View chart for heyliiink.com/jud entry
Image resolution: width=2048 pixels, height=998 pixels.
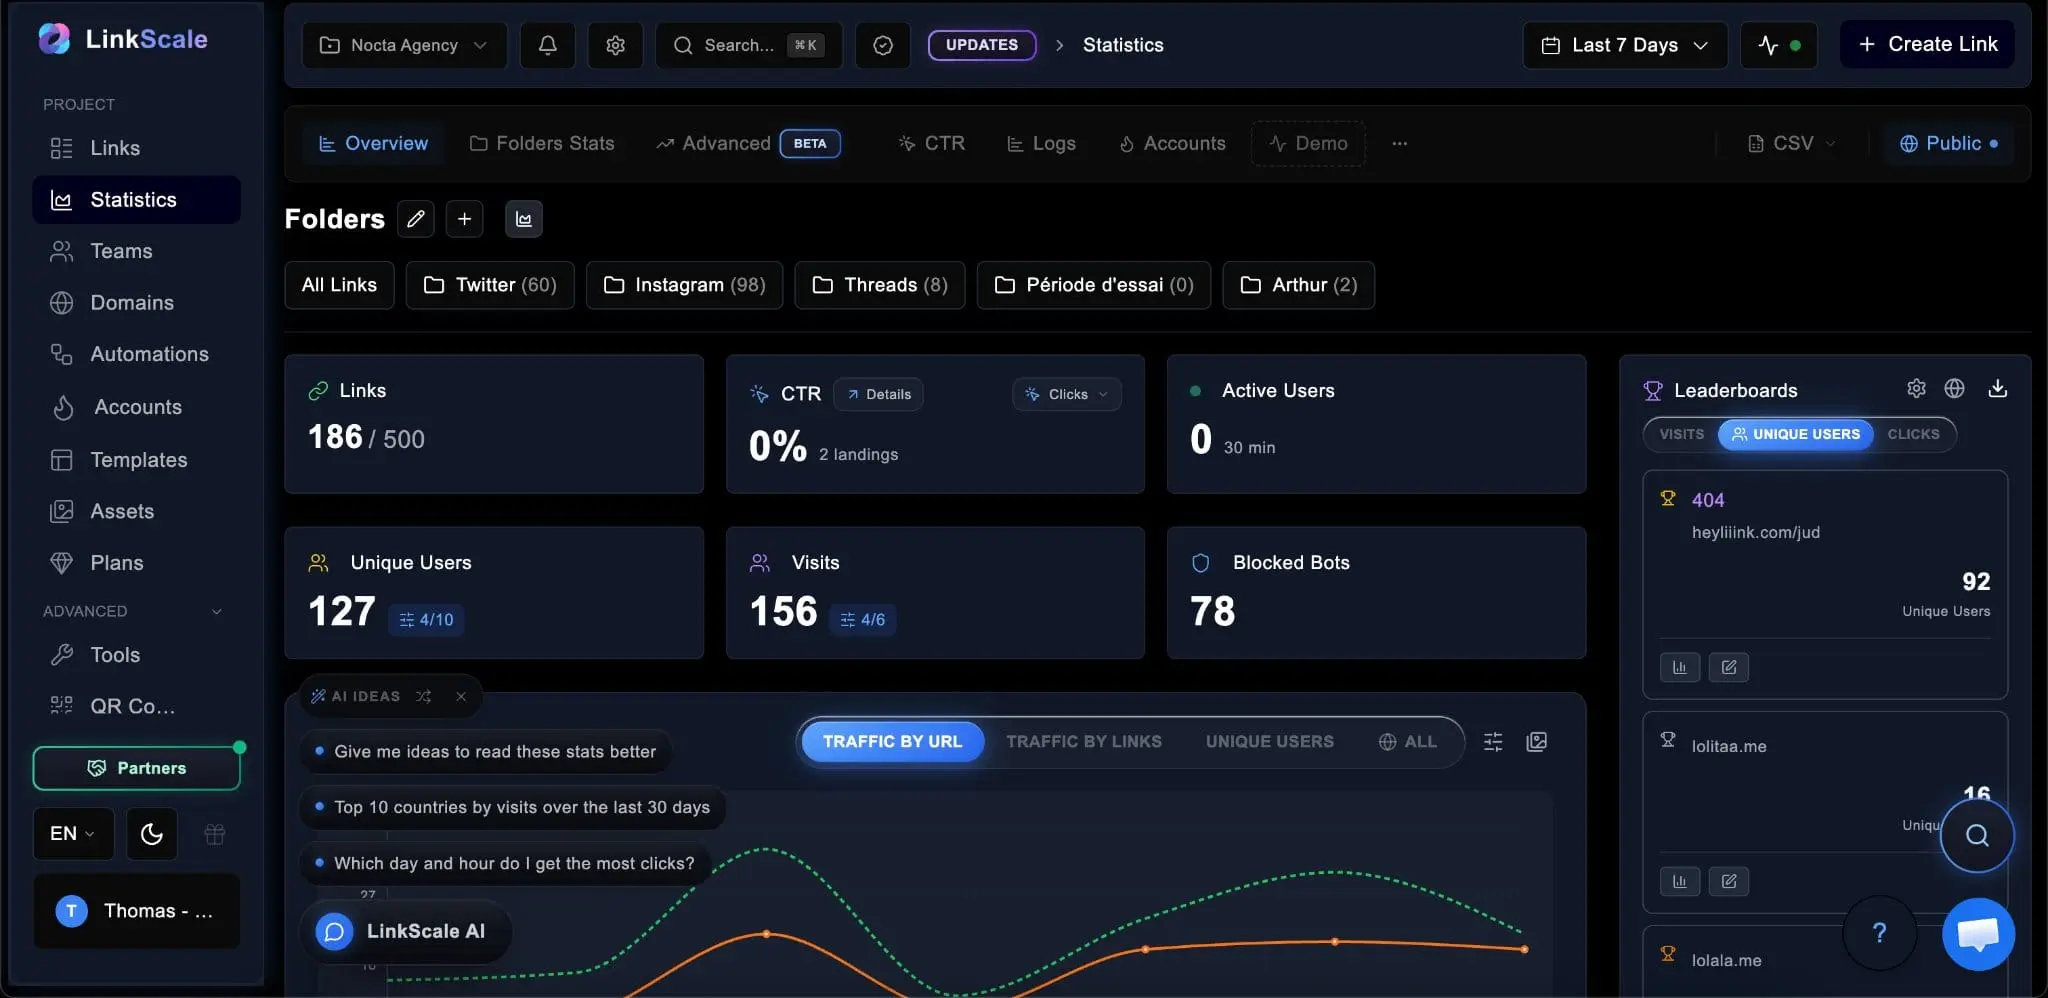click(x=1680, y=667)
